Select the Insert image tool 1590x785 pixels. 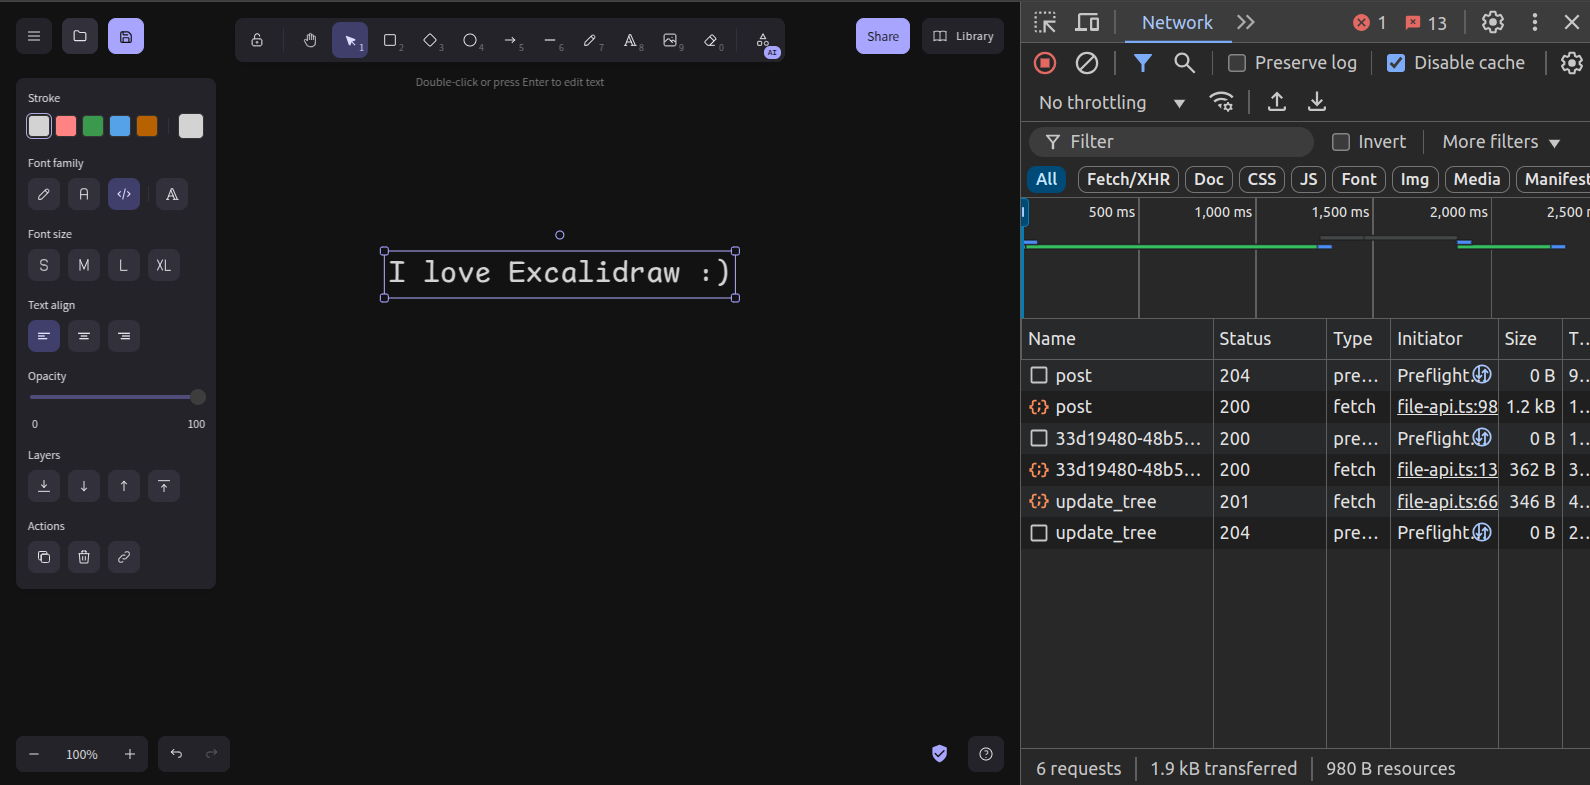pyautogui.click(x=670, y=40)
